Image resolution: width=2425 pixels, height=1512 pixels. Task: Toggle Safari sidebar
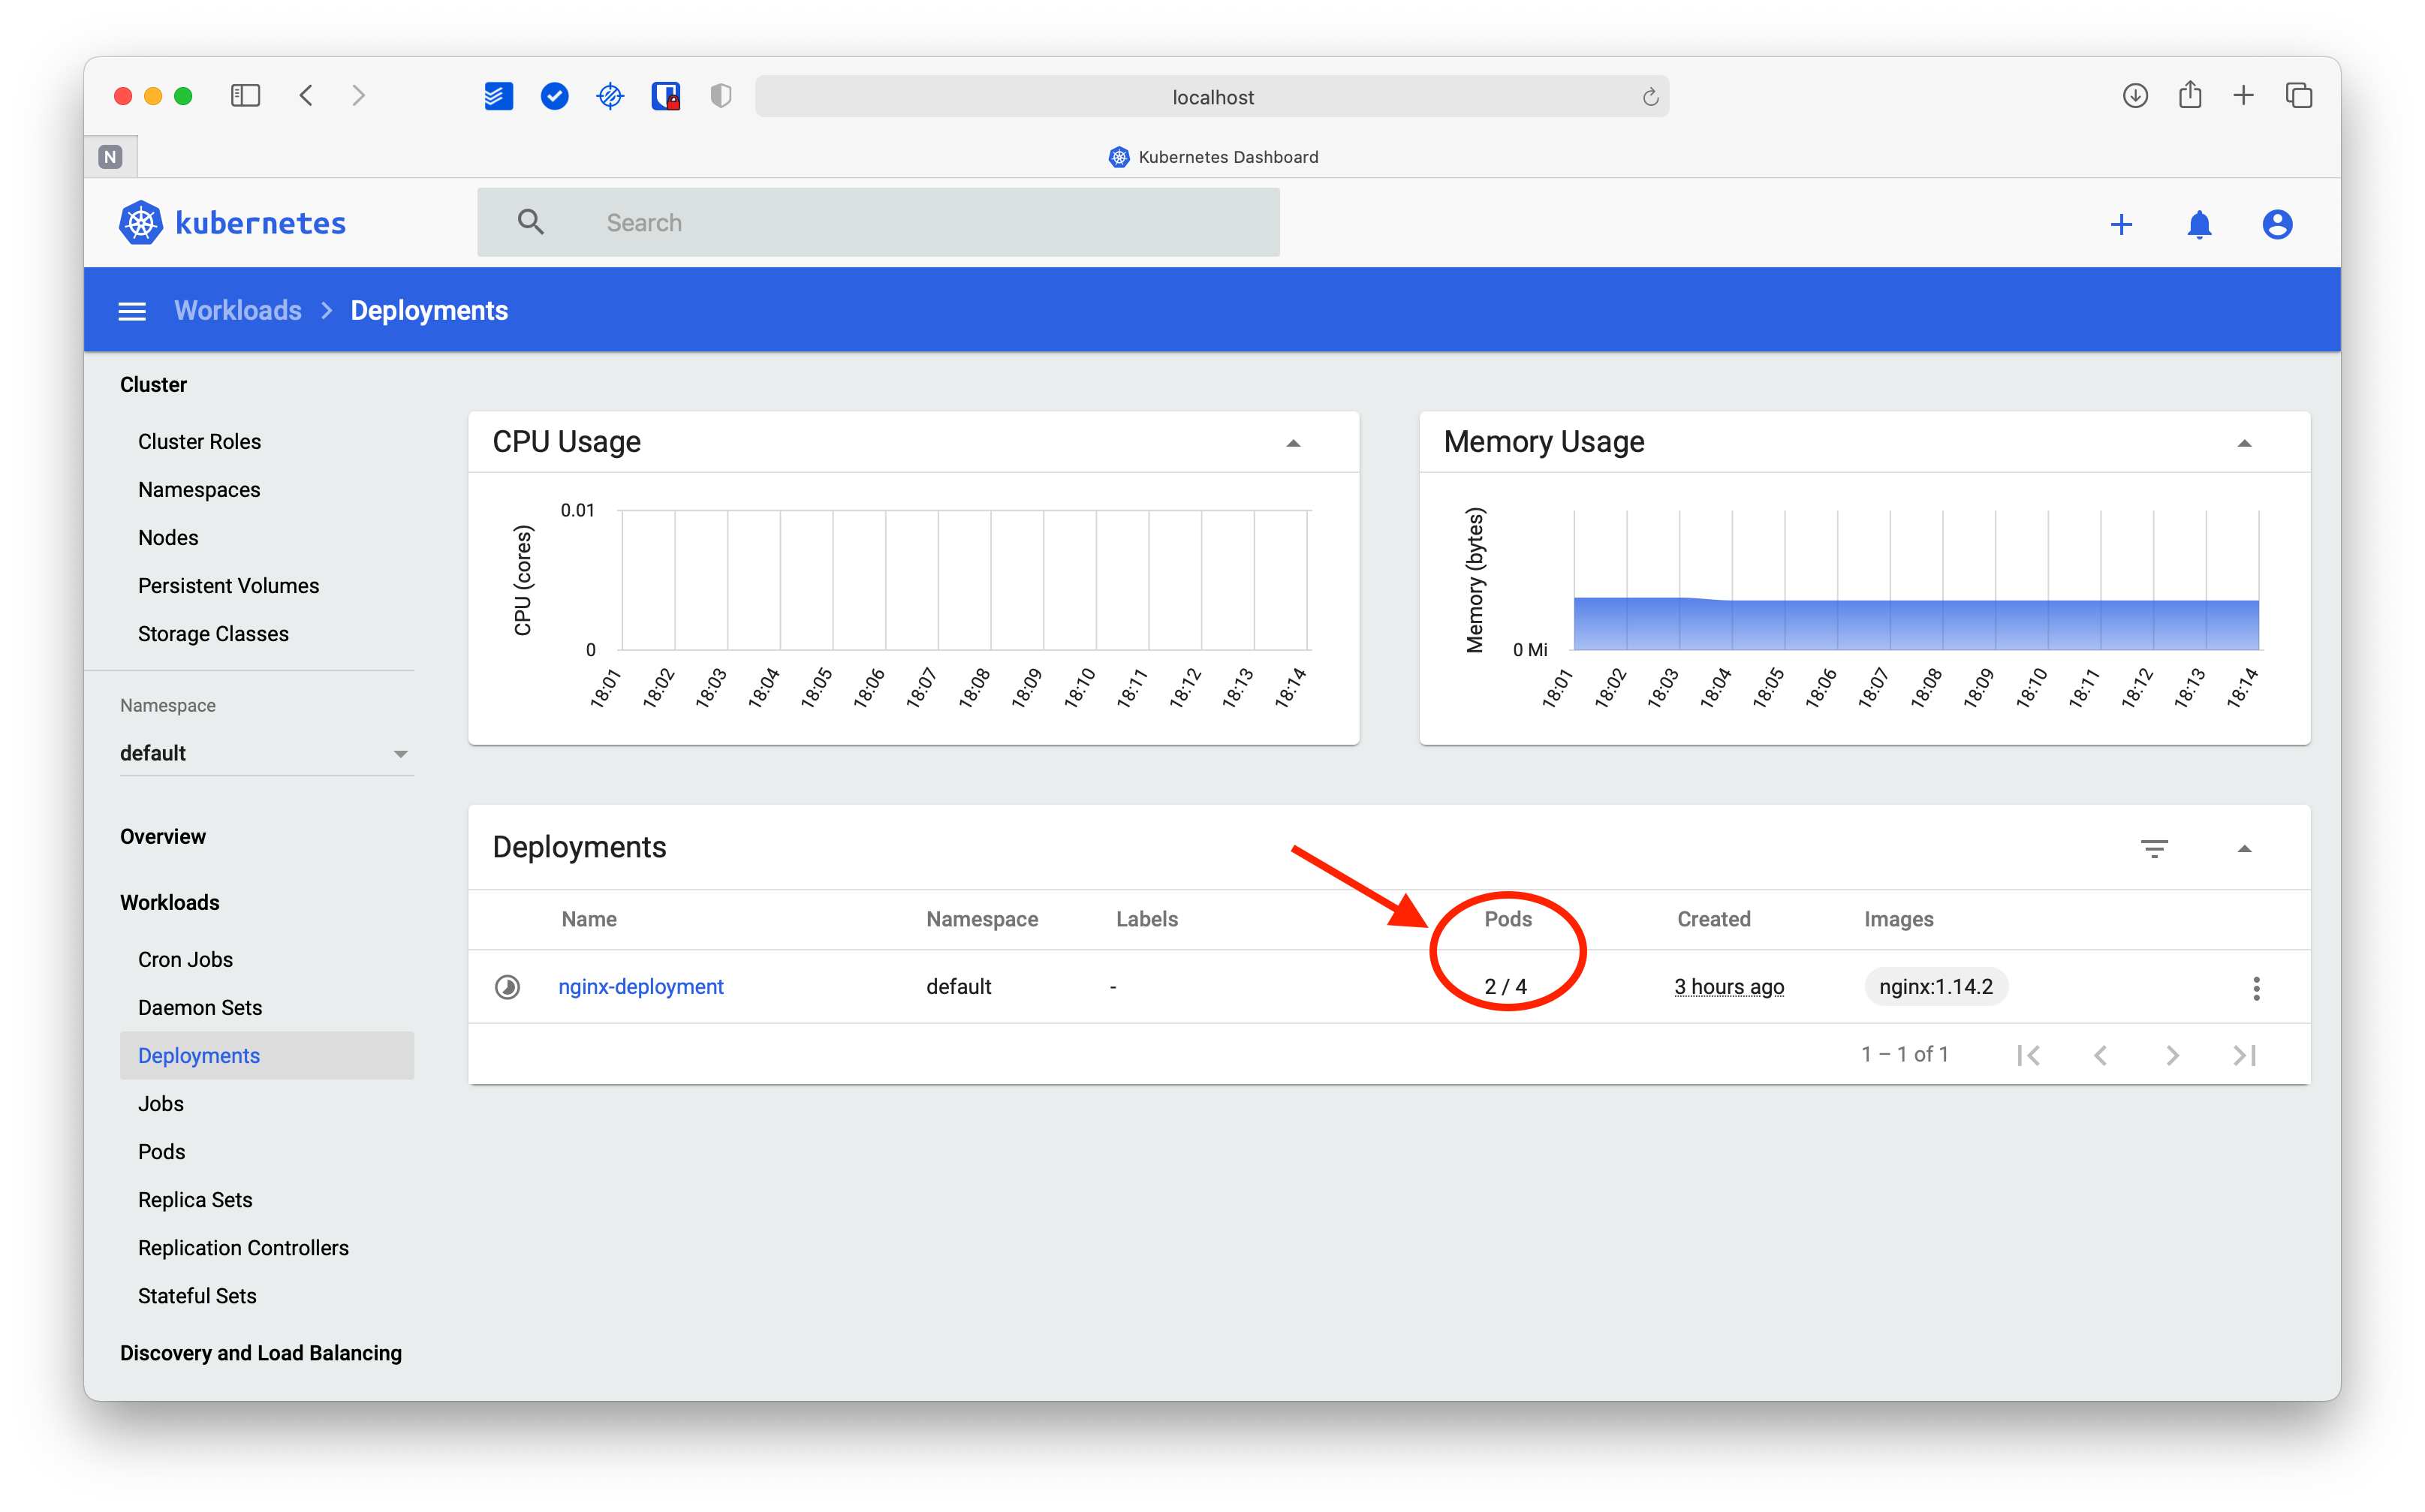point(245,95)
